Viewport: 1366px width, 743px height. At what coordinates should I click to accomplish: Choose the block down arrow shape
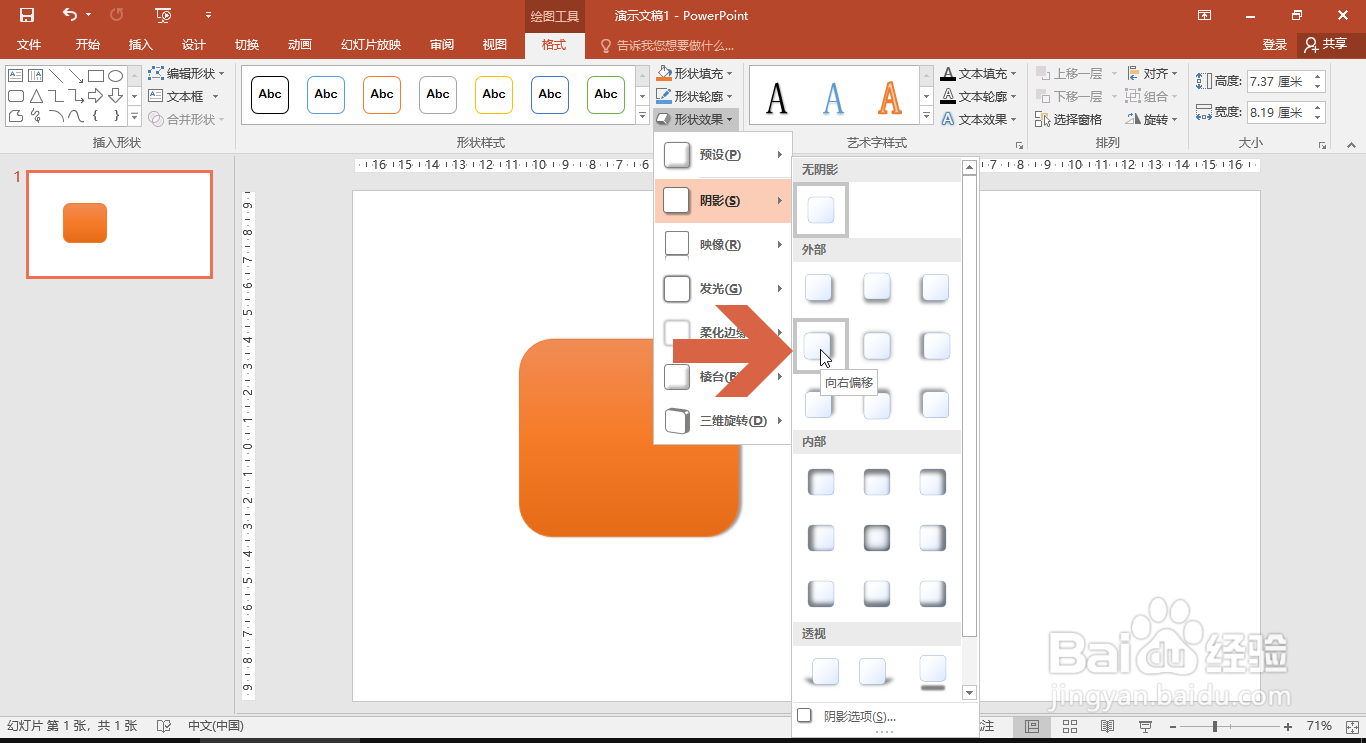tap(115, 96)
